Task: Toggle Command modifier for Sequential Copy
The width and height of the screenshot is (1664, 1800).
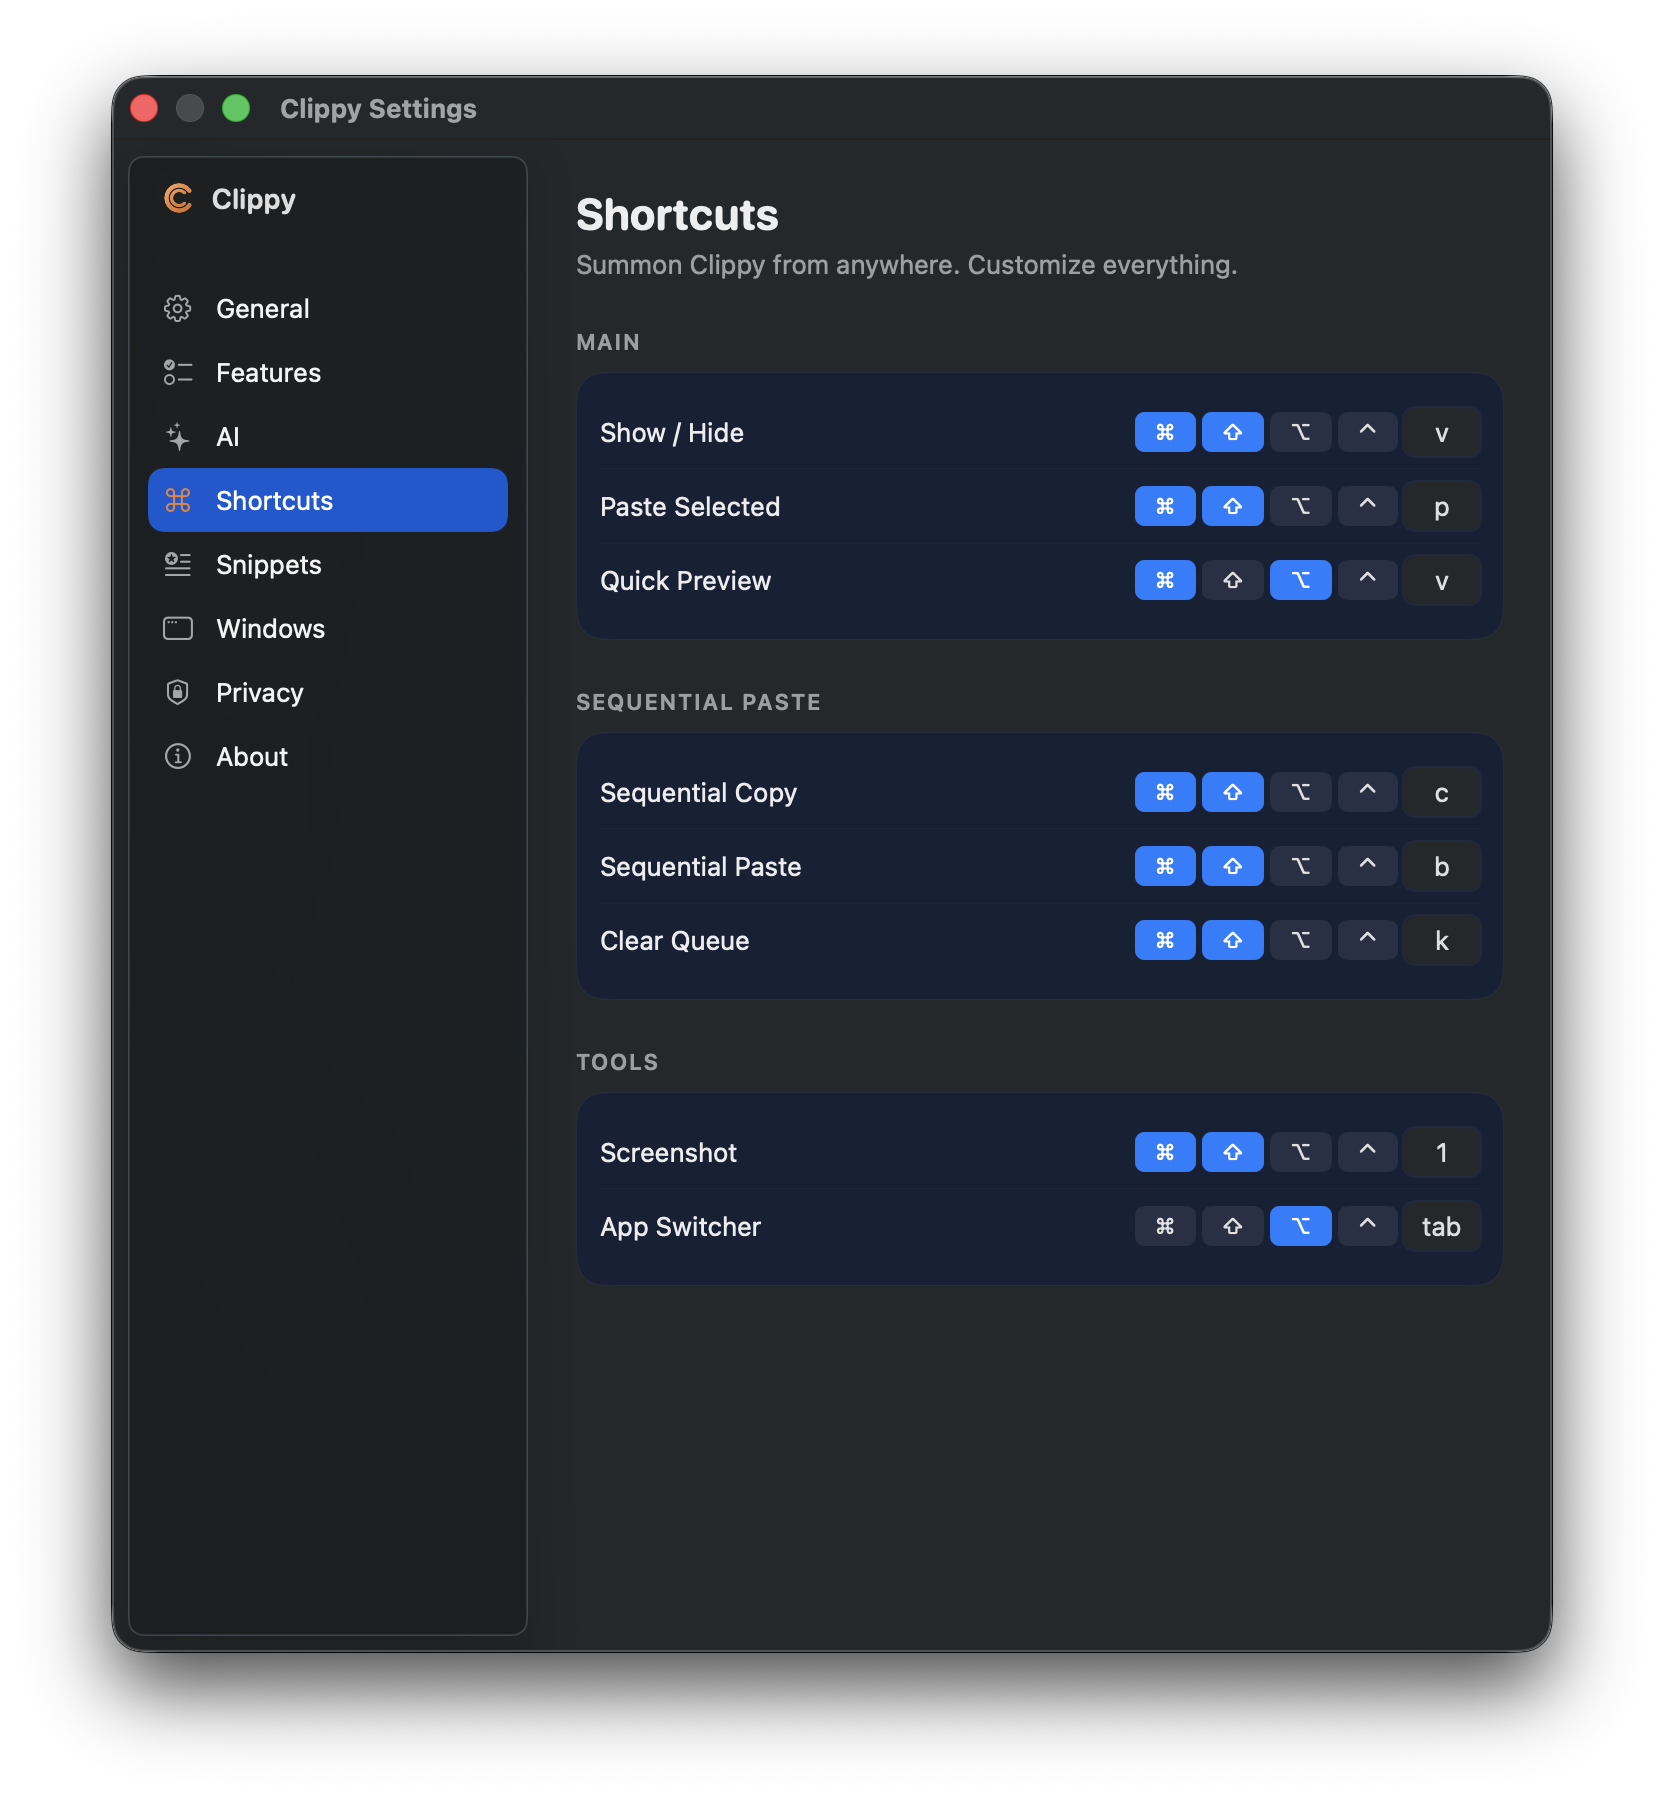Action: (1165, 793)
